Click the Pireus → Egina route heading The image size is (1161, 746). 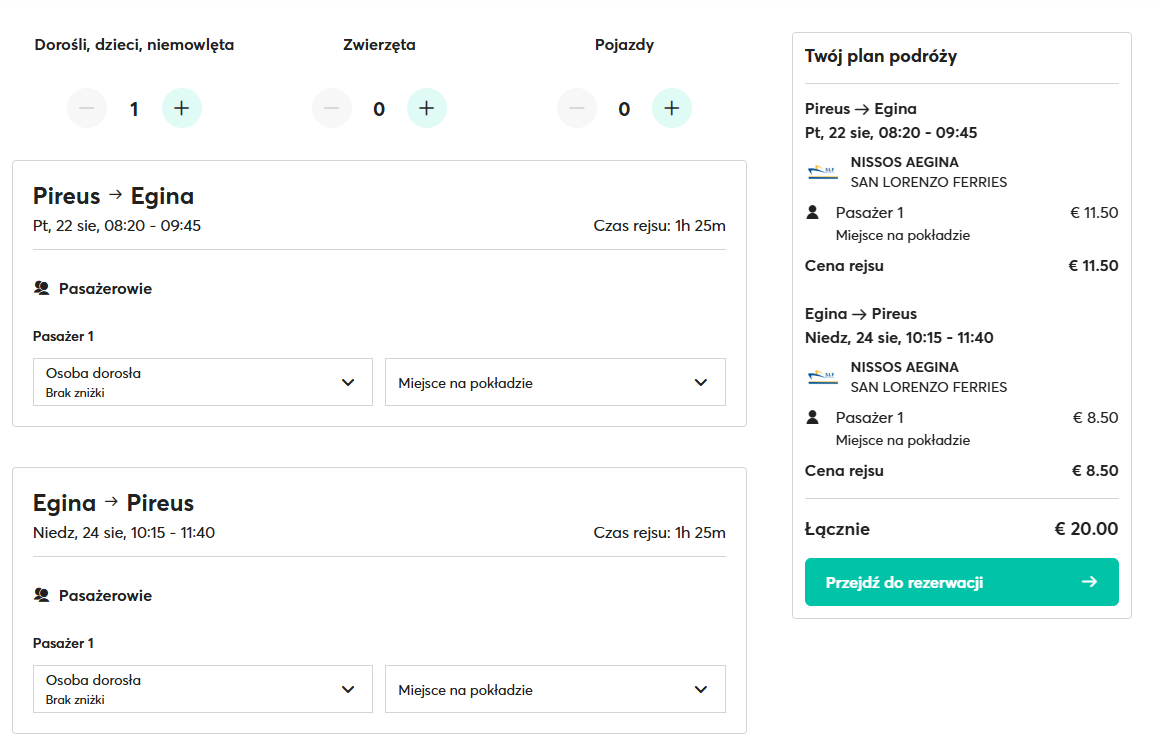(x=113, y=195)
